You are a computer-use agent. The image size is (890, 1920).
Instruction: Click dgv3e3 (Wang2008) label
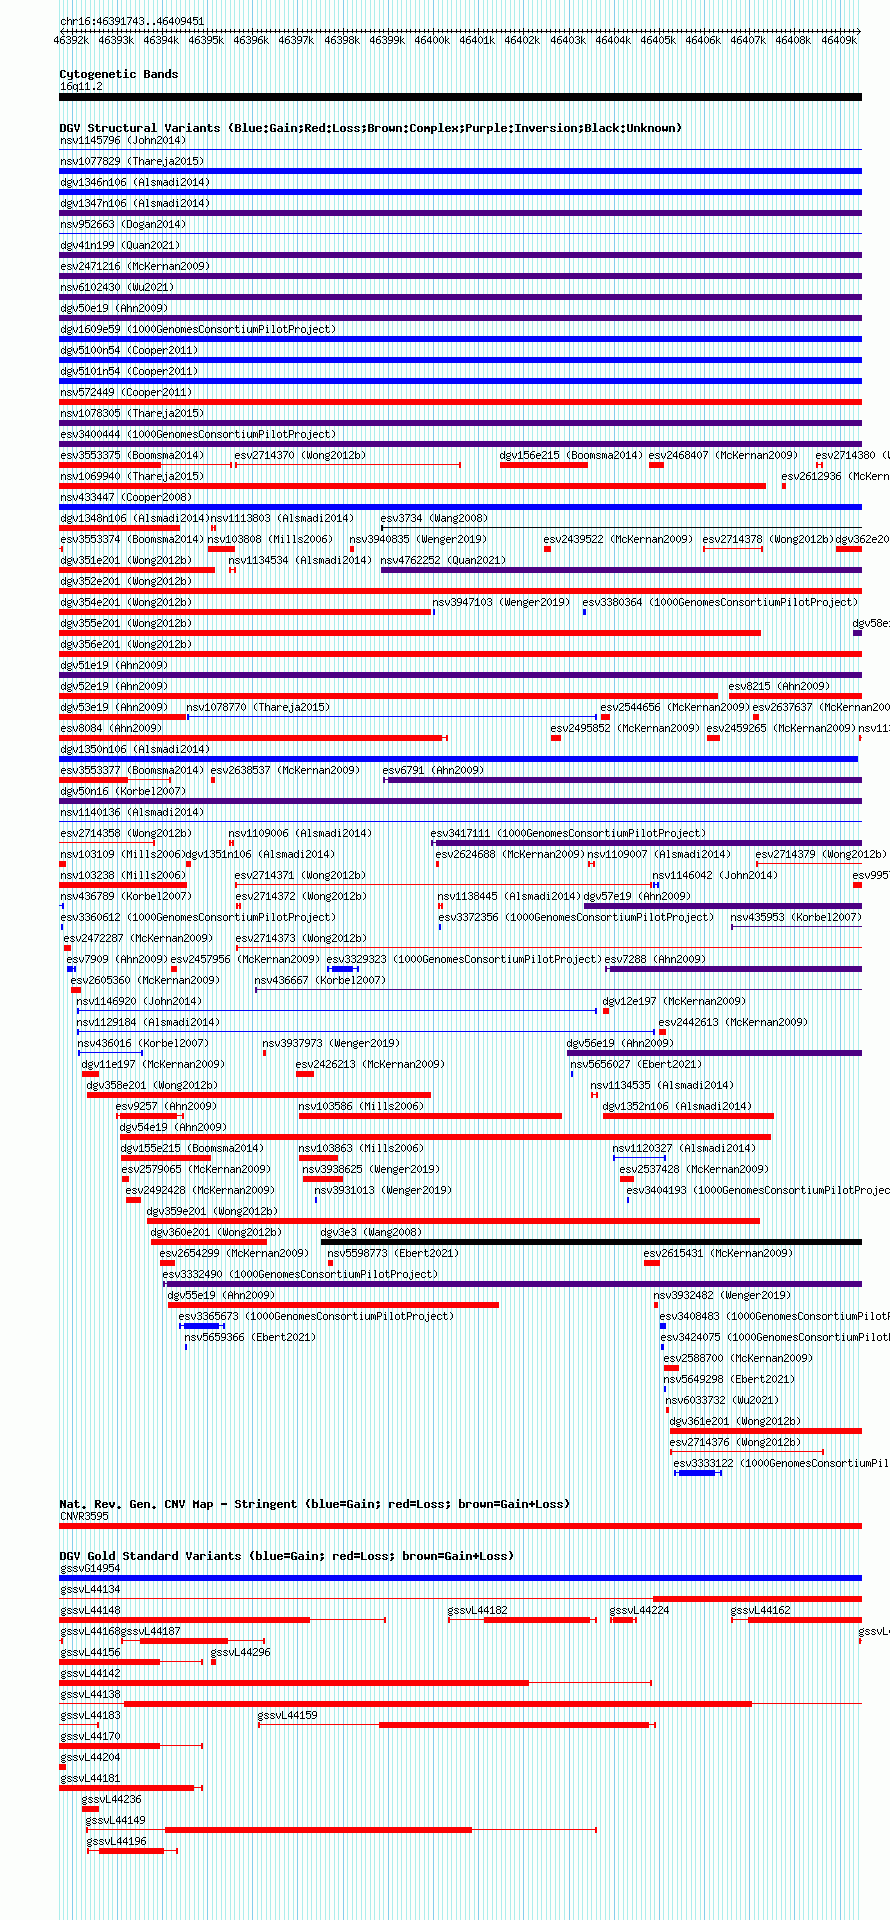tap(371, 1232)
